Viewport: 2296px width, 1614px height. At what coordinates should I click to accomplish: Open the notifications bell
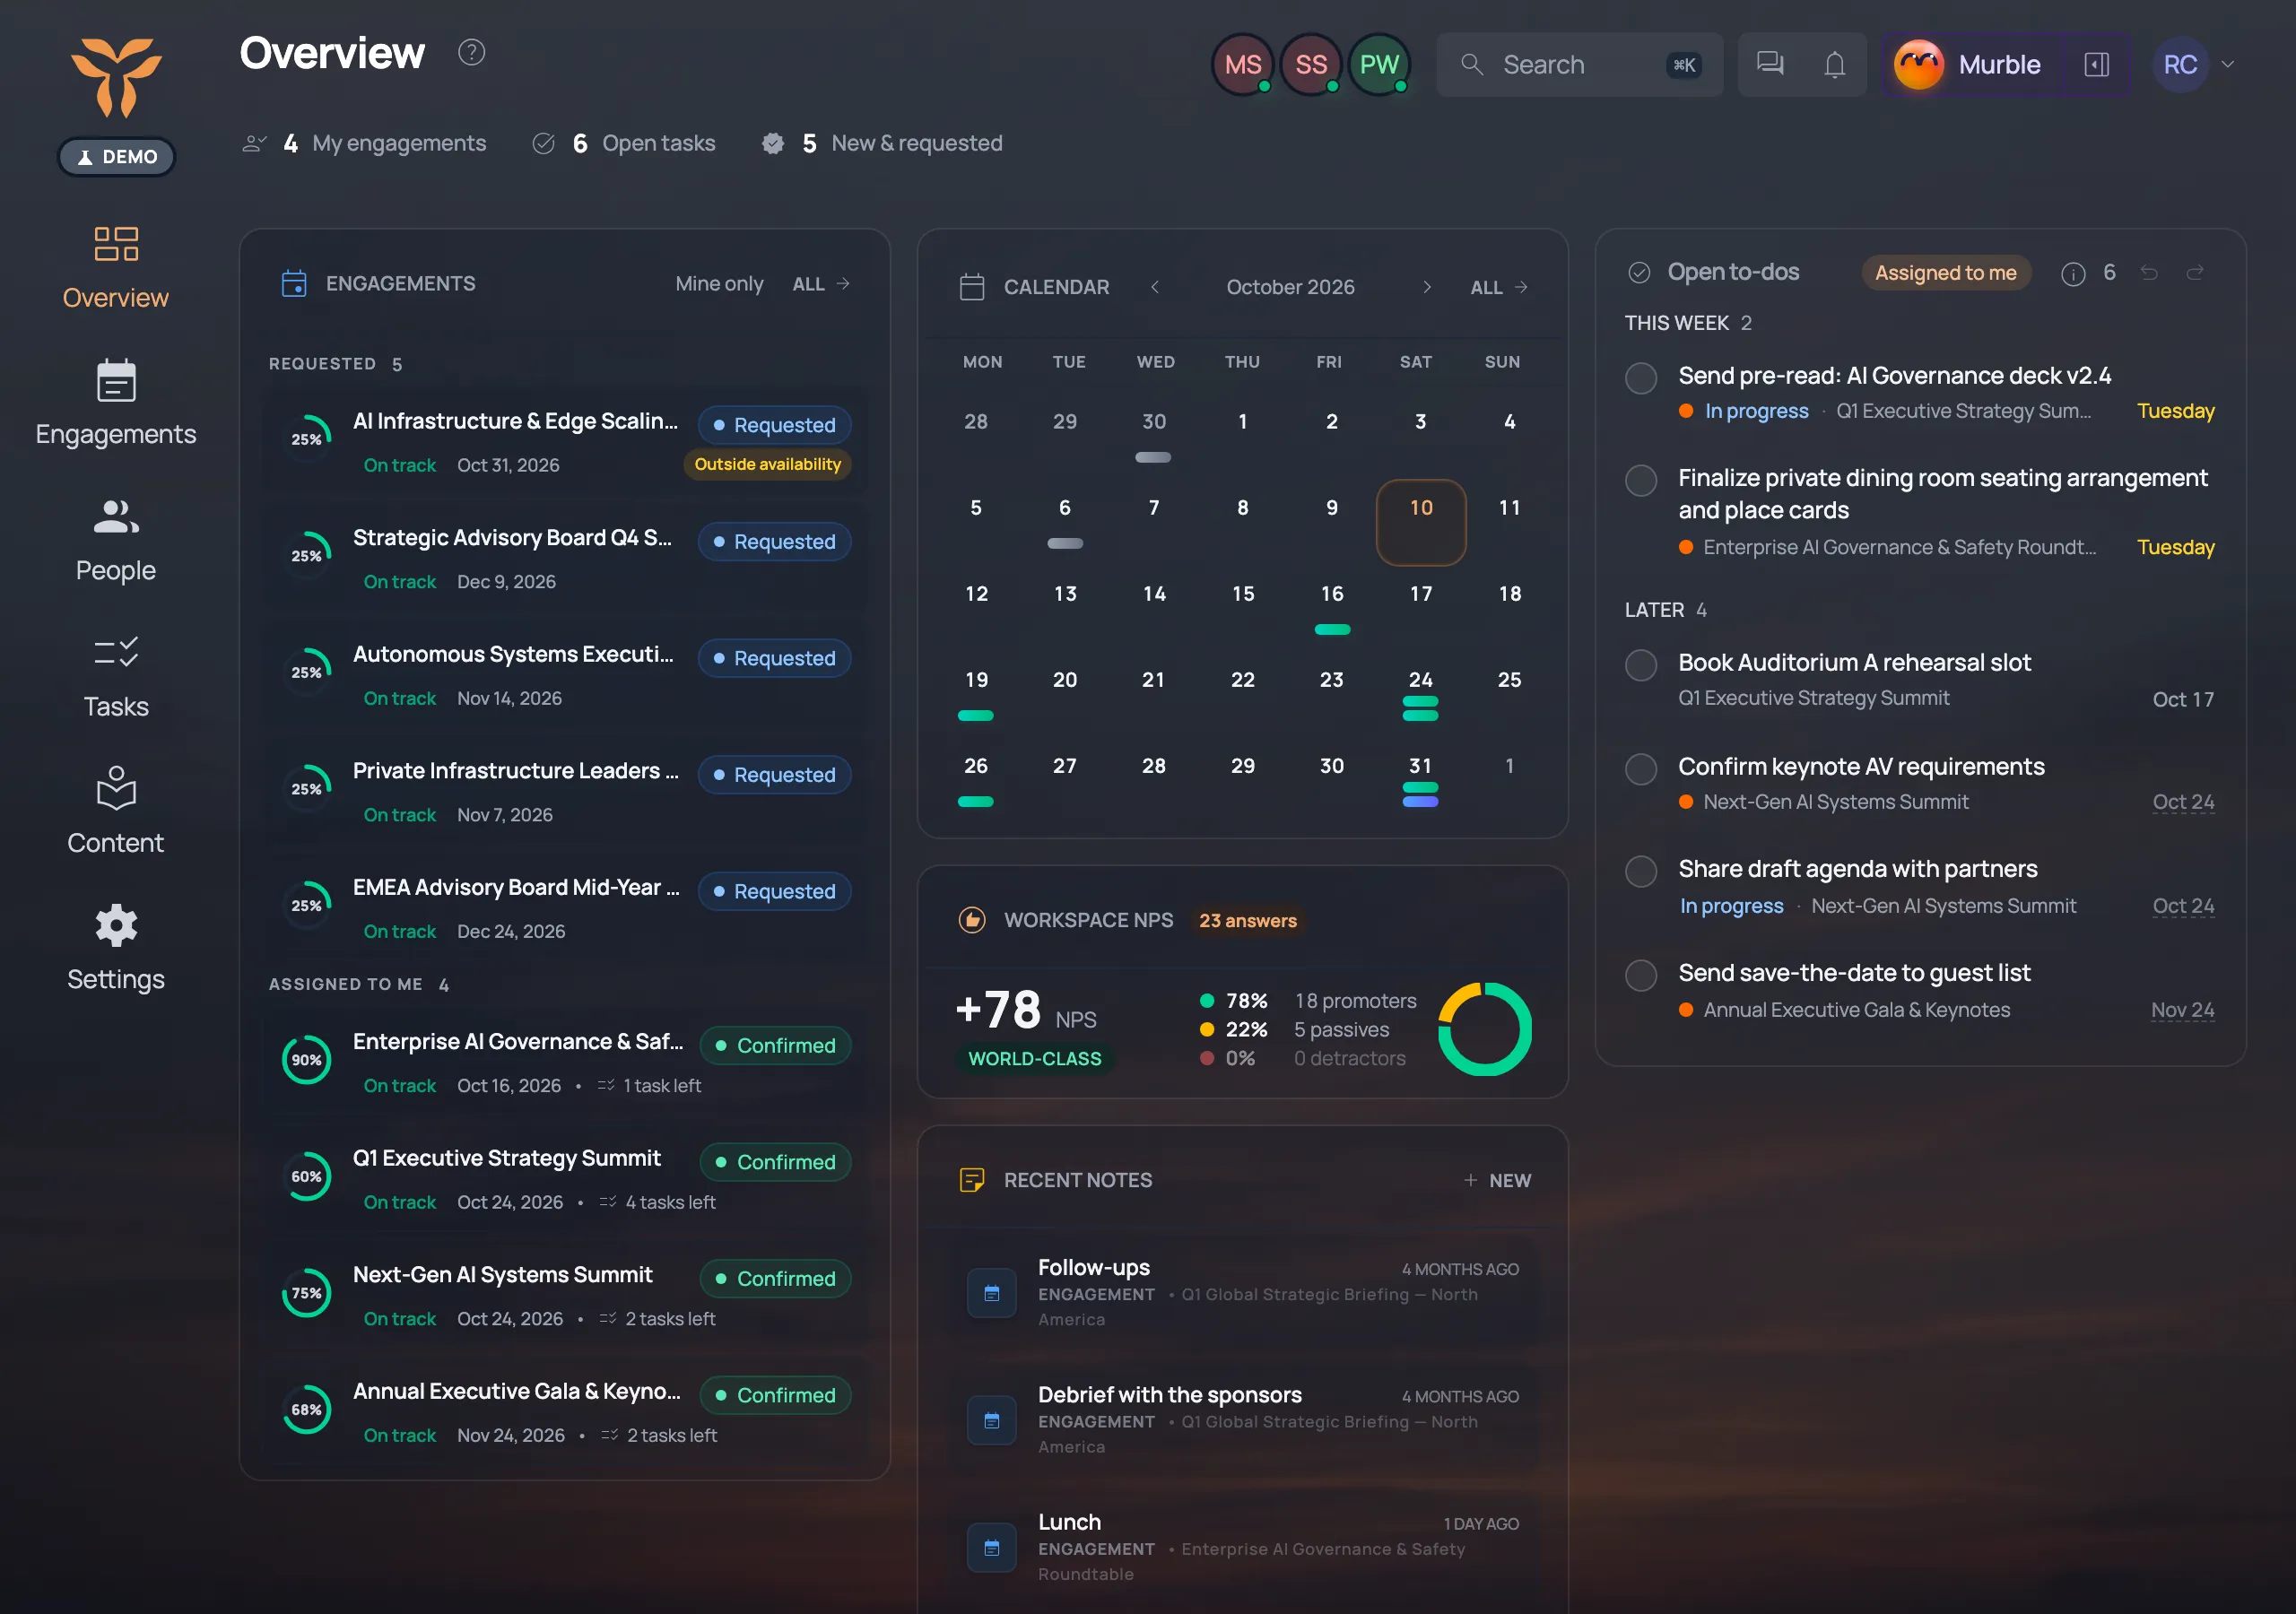(1834, 65)
